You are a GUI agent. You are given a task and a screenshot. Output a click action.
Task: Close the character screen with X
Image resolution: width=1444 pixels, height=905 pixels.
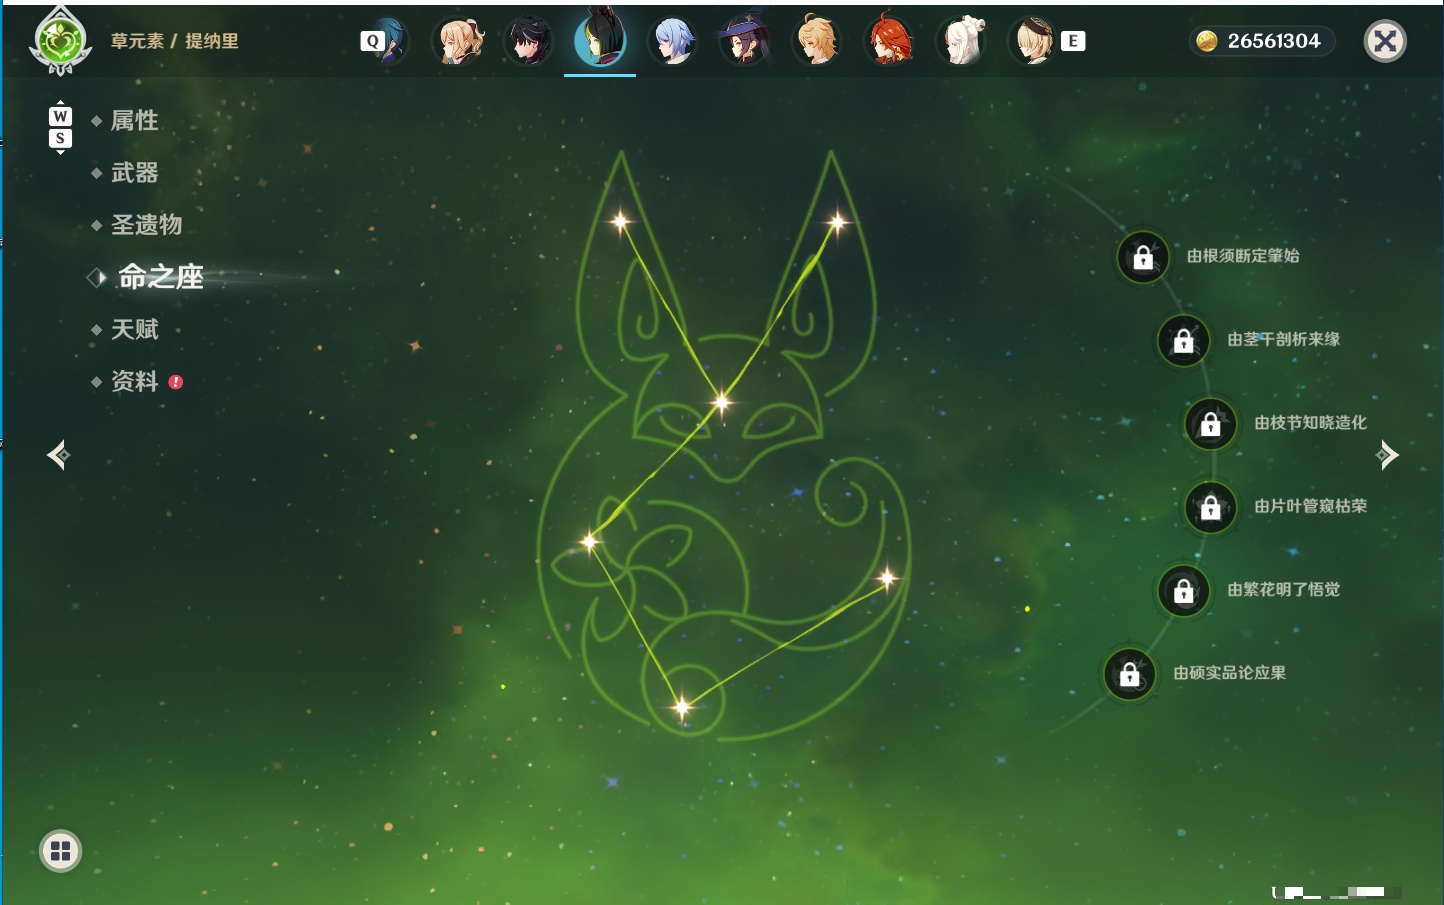[x=1386, y=41]
